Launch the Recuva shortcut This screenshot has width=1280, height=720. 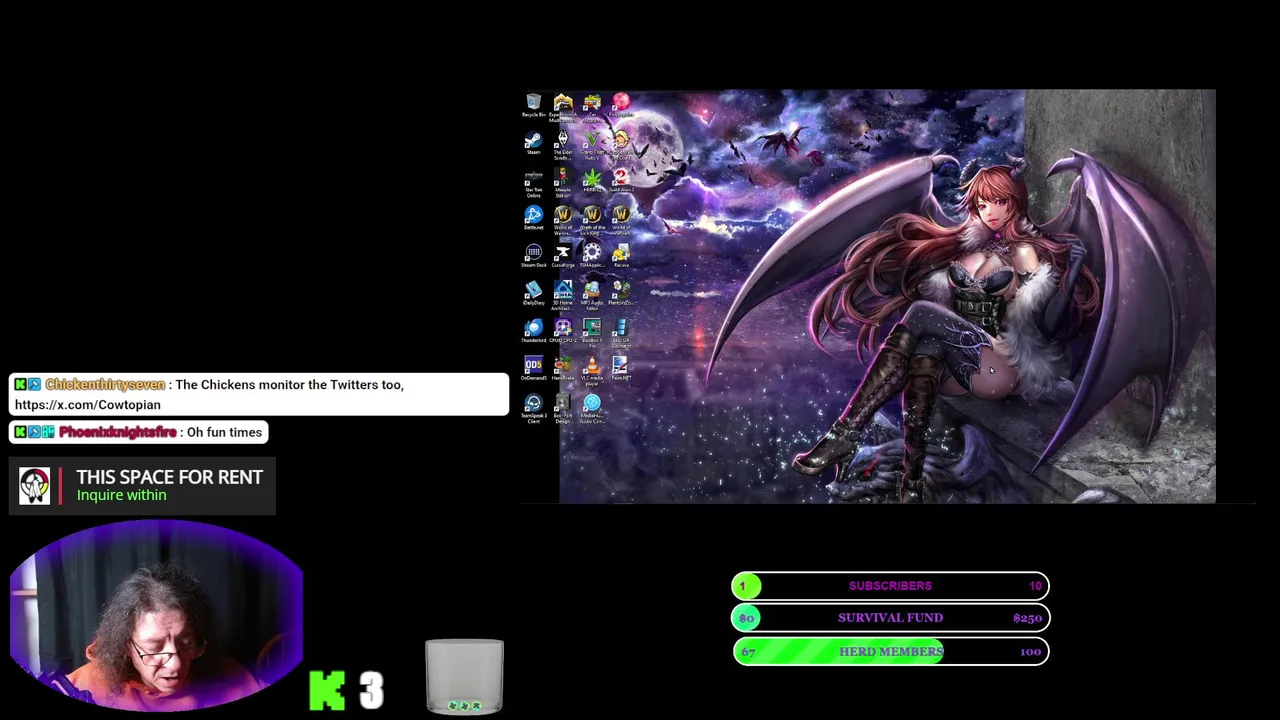621,256
